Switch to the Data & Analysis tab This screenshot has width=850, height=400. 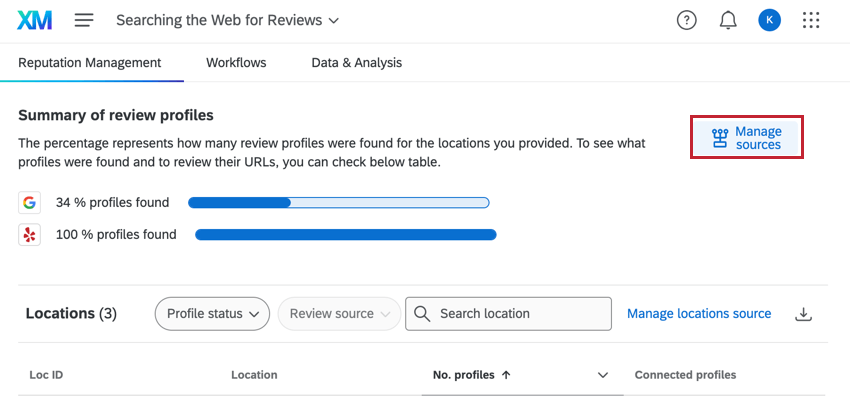tap(357, 63)
